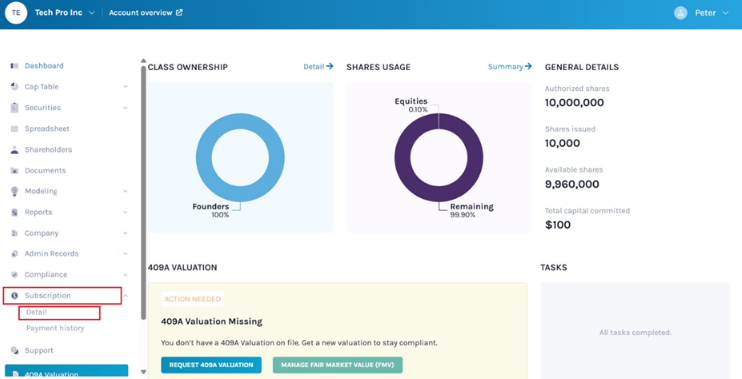Open the Peter user menu chevron
Viewport: 742px width, 379px height.
click(x=725, y=13)
